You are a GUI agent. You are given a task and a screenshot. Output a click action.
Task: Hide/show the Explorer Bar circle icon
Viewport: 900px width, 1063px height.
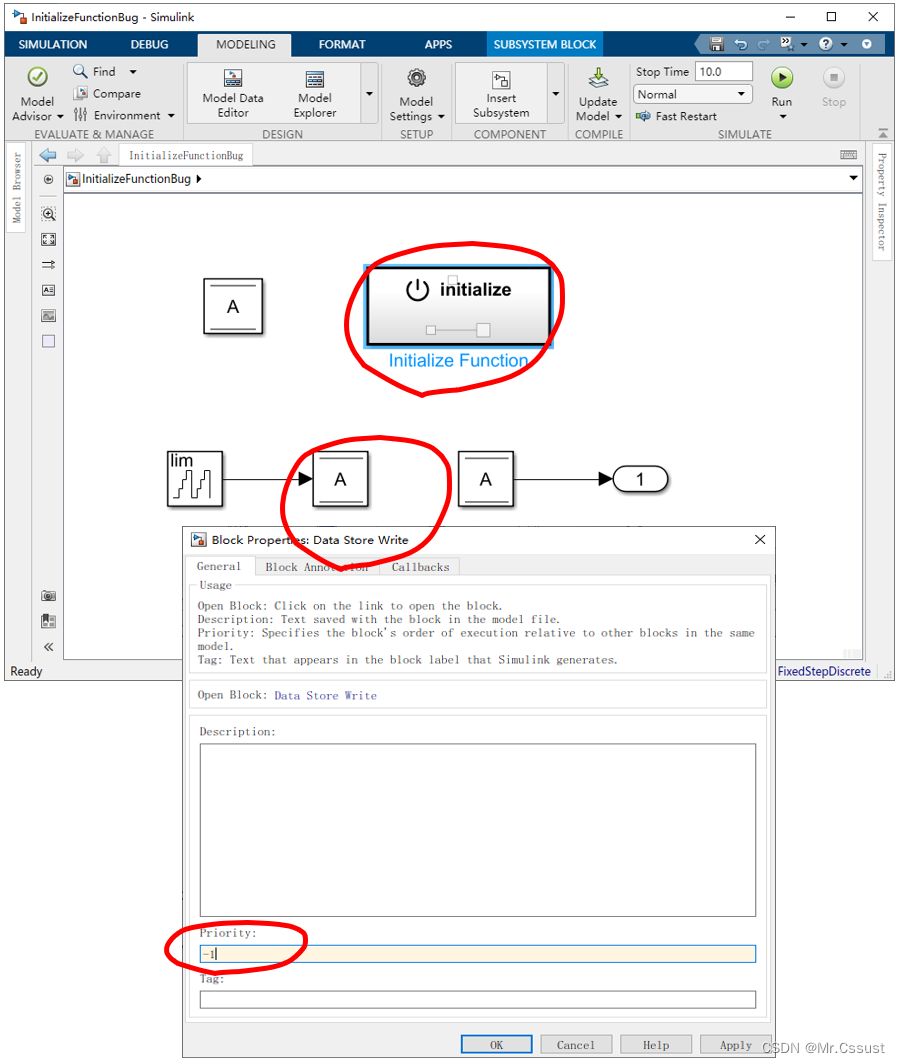[x=48, y=180]
